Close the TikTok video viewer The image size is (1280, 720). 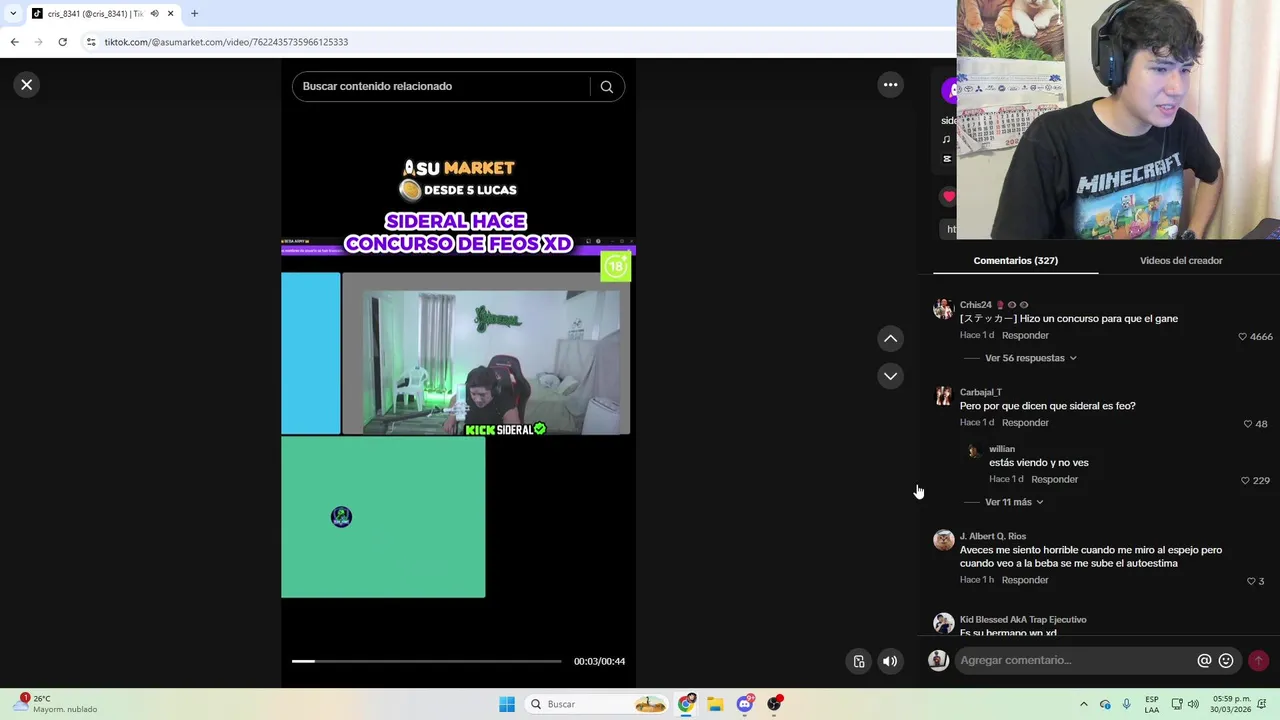[27, 85]
